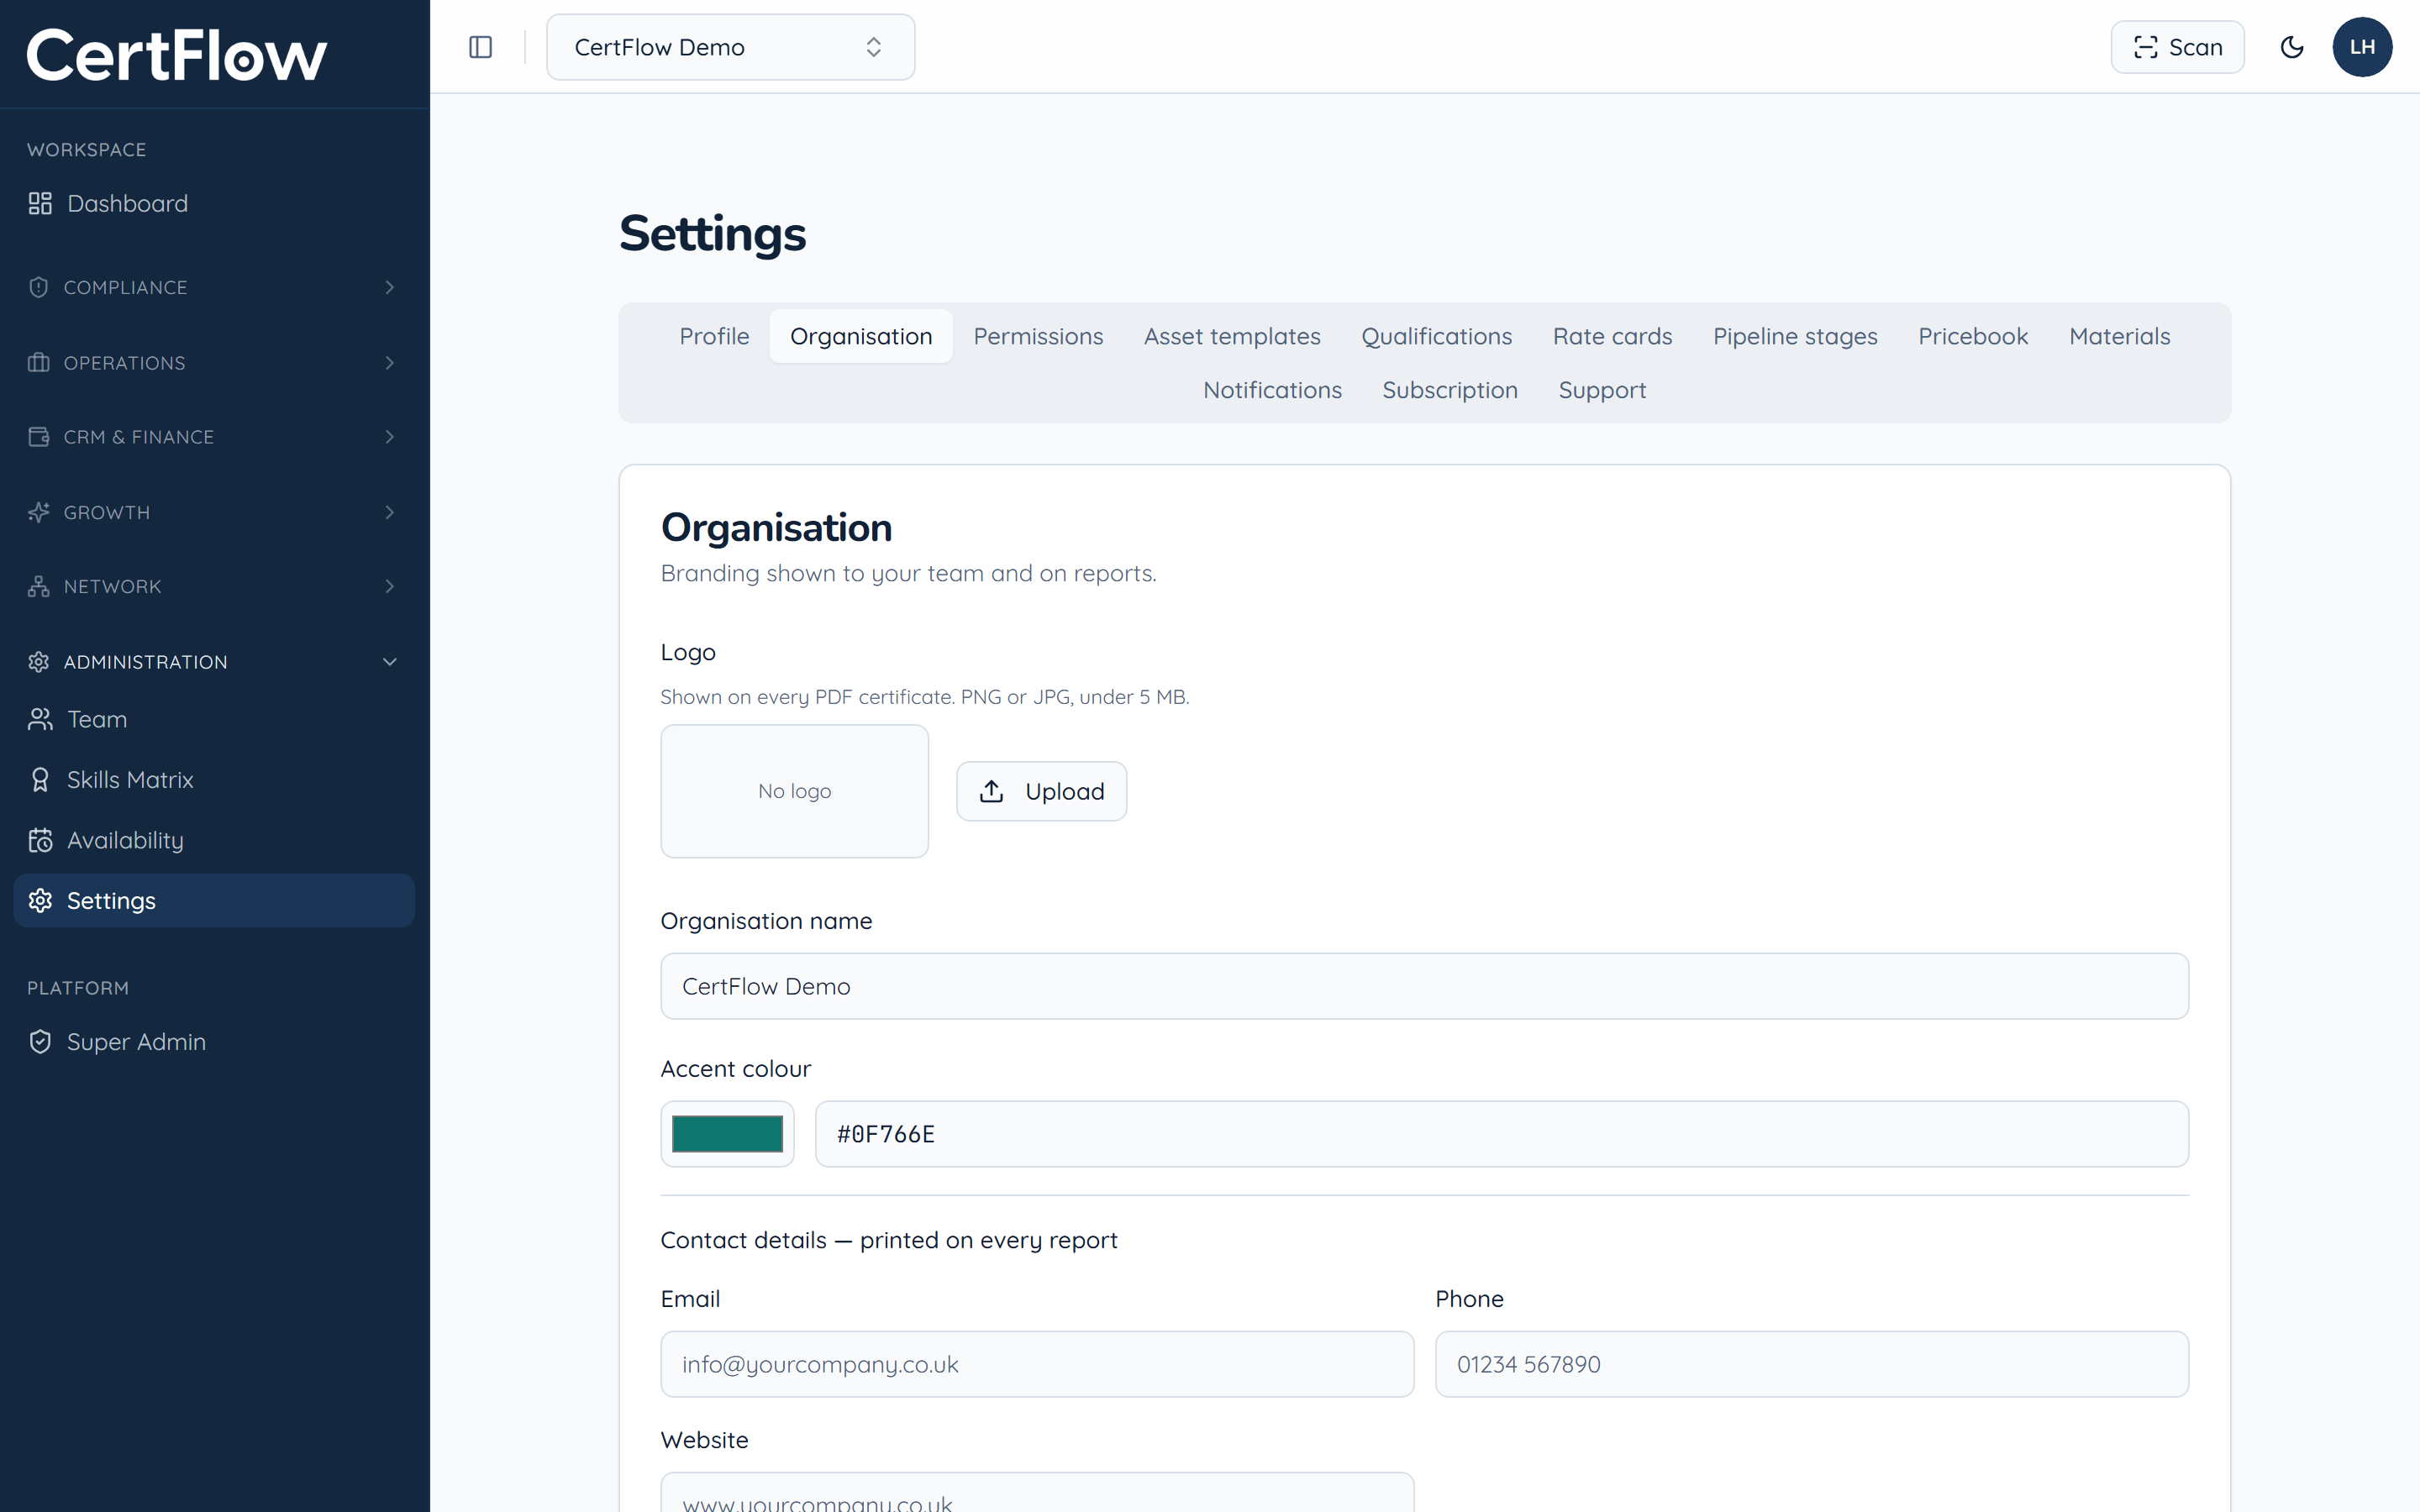
Task: Click the Skills Matrix award icon
Action: coord(40,780)
